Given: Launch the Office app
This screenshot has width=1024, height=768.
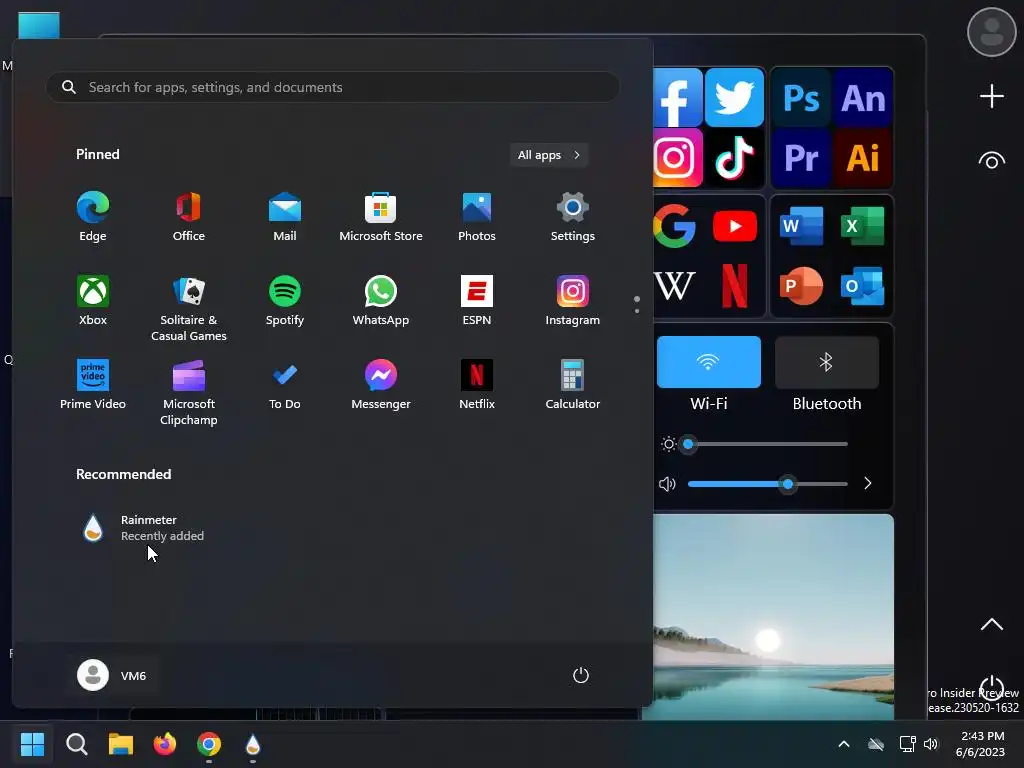Looking at the screenshot, I should pyautogui.click(x=189, y=217).
